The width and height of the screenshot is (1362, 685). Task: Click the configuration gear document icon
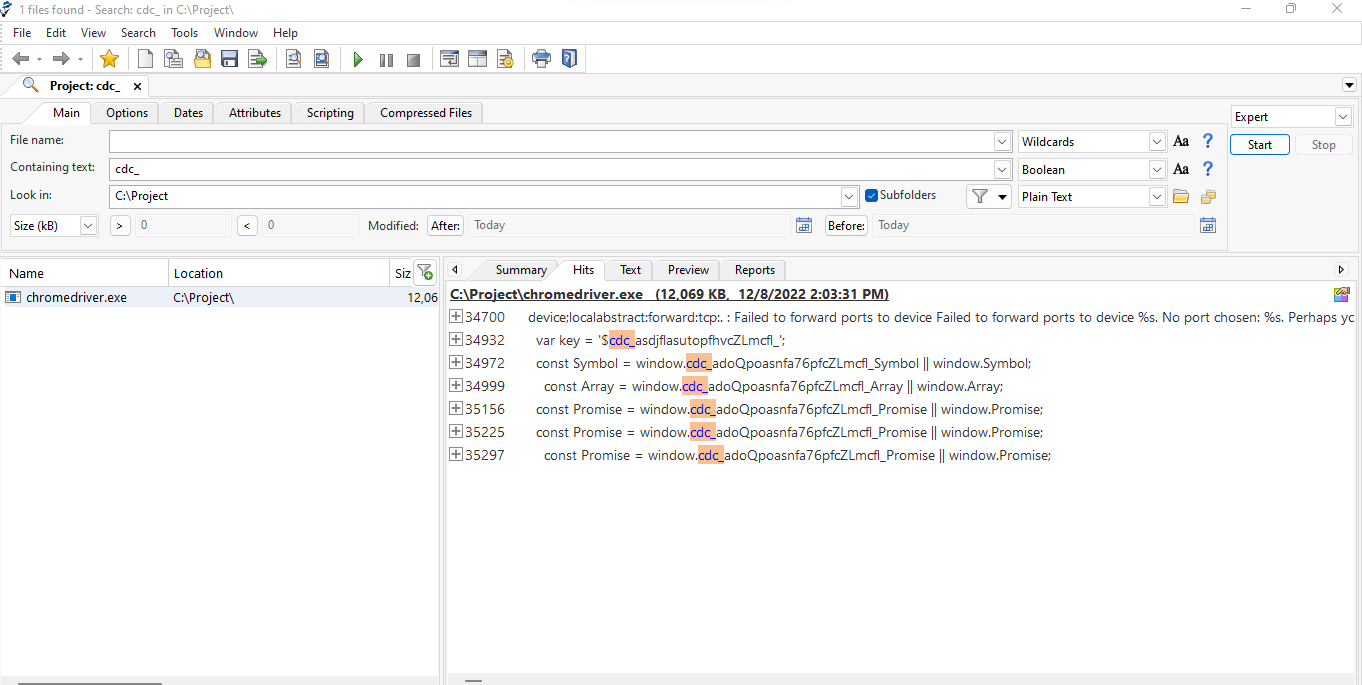point(505,59)
